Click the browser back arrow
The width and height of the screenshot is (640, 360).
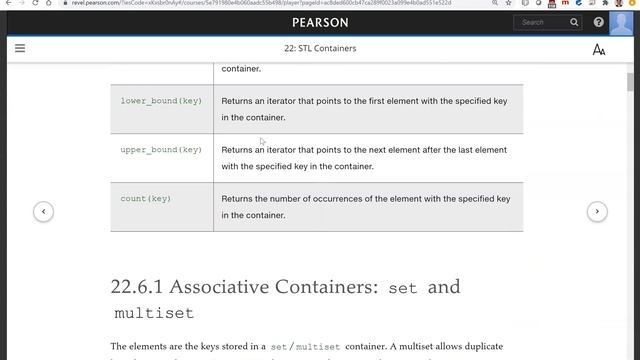coord(9,3)
